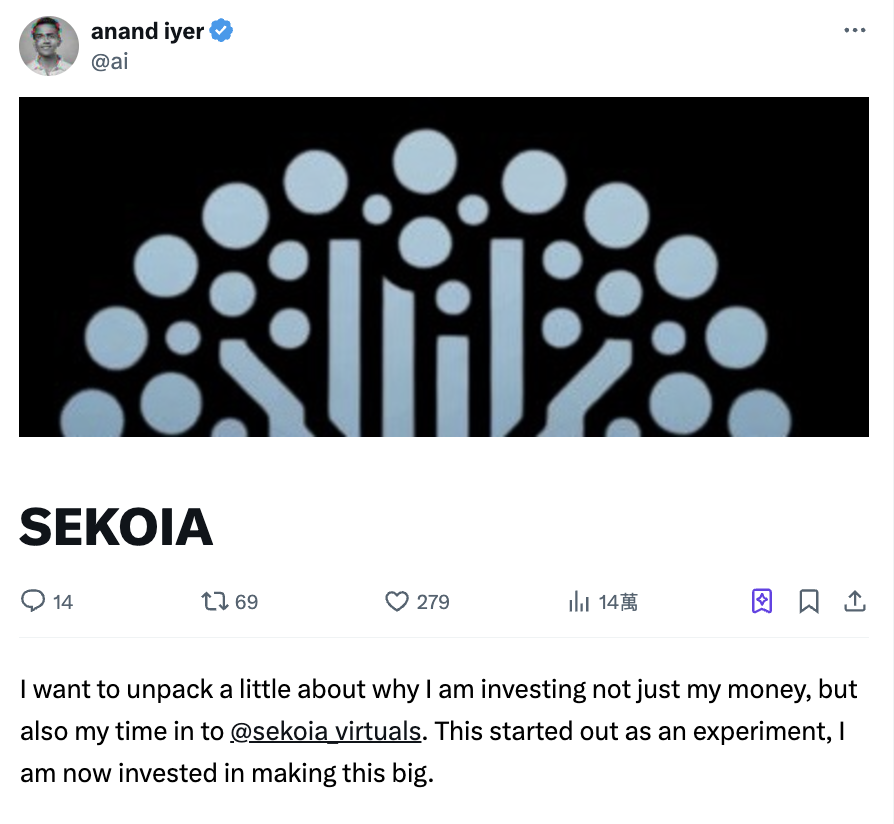Image resolution: width=894 pixels, height=824 pixels.
Task: Toggle the bookmark icon for this post
Action: [x=809, y=601]
